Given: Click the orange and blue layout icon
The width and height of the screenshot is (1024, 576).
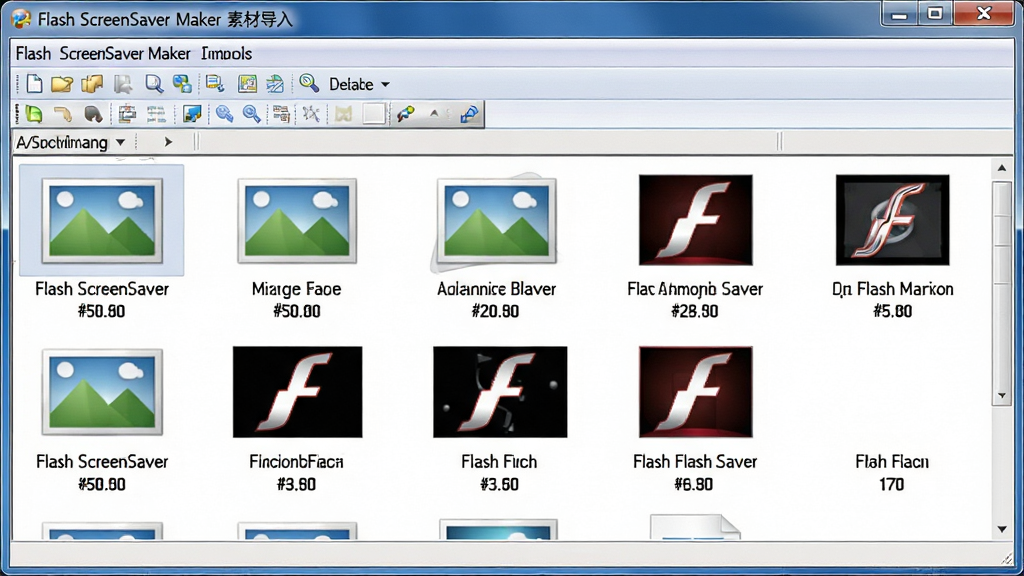Looking at the screenshot, I should tap(127, 114).
